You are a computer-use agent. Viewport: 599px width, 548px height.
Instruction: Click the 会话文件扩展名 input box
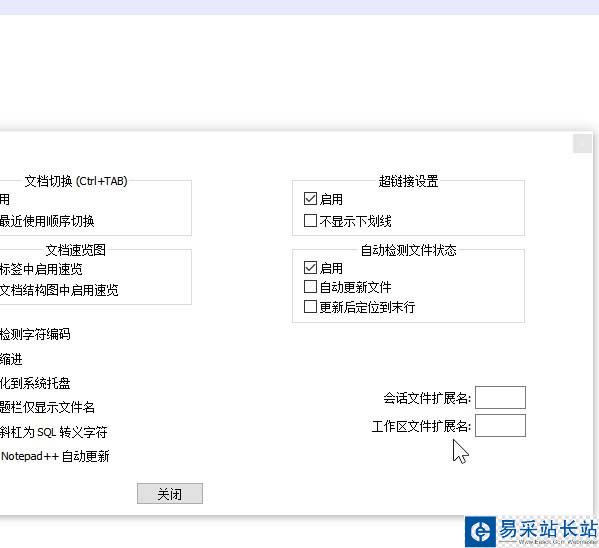coord(500,397)
